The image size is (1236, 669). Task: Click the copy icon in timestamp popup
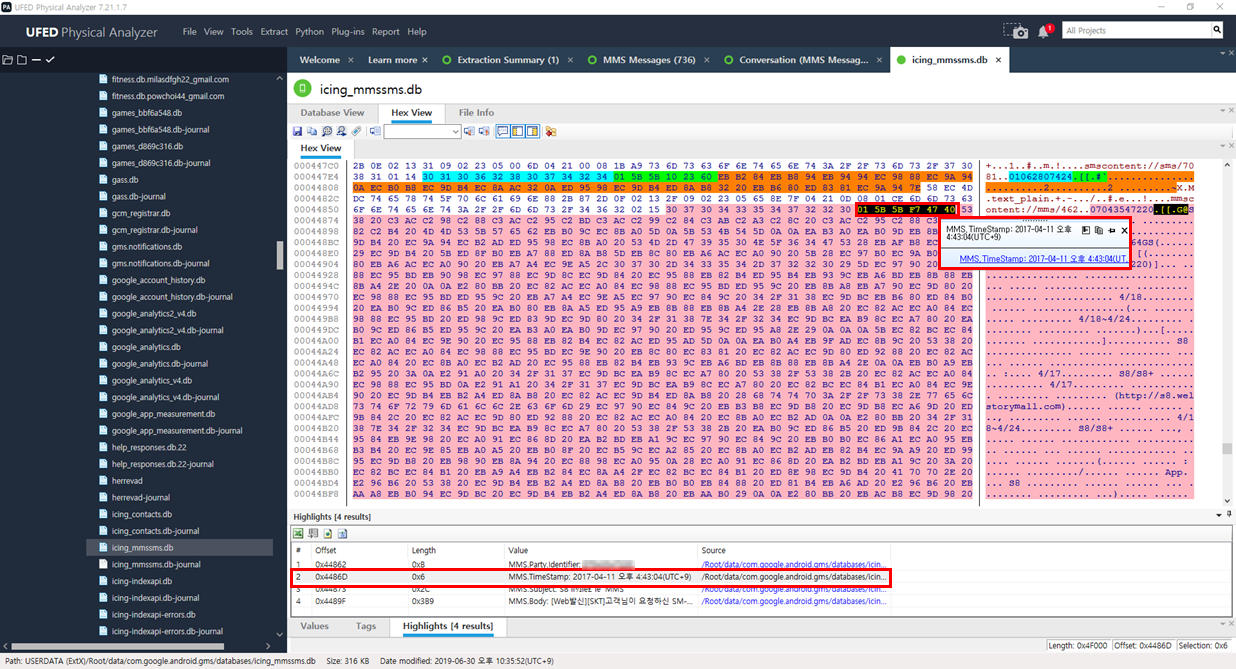coord(1098,231)
